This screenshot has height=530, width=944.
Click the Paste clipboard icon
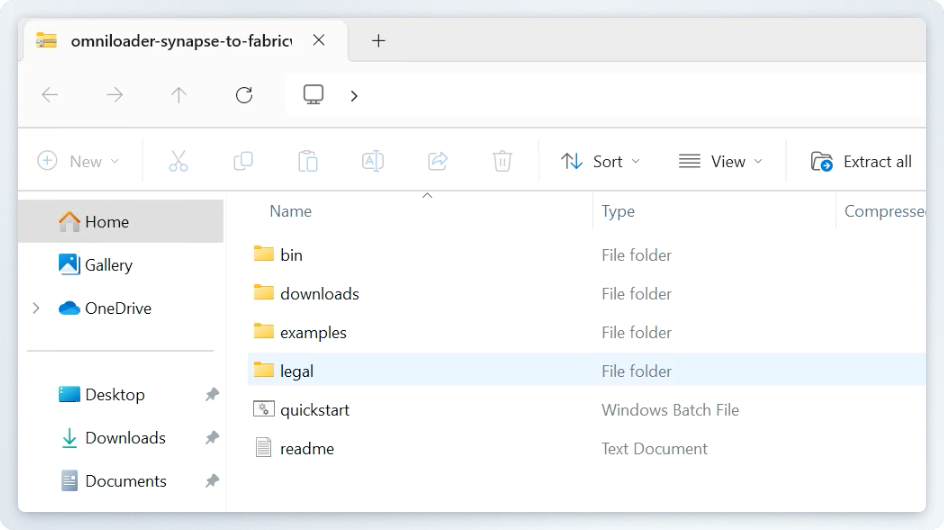[x=308, y=161]
